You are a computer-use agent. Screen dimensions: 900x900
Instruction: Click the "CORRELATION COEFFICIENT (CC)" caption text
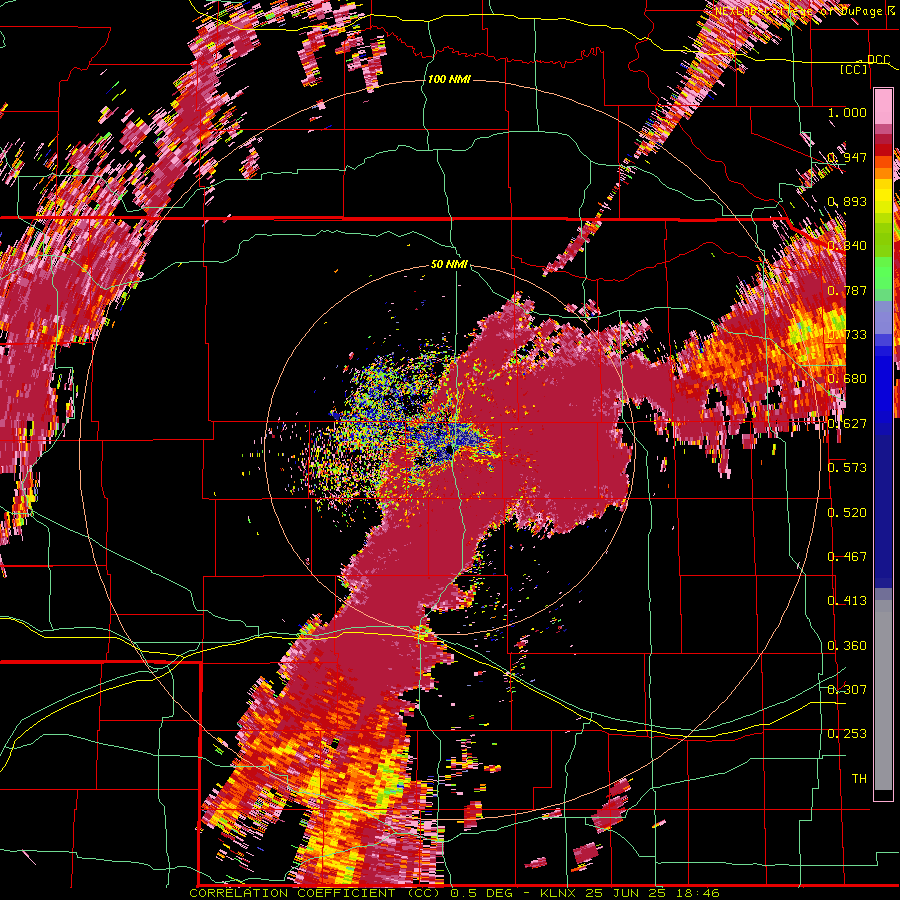315,893
